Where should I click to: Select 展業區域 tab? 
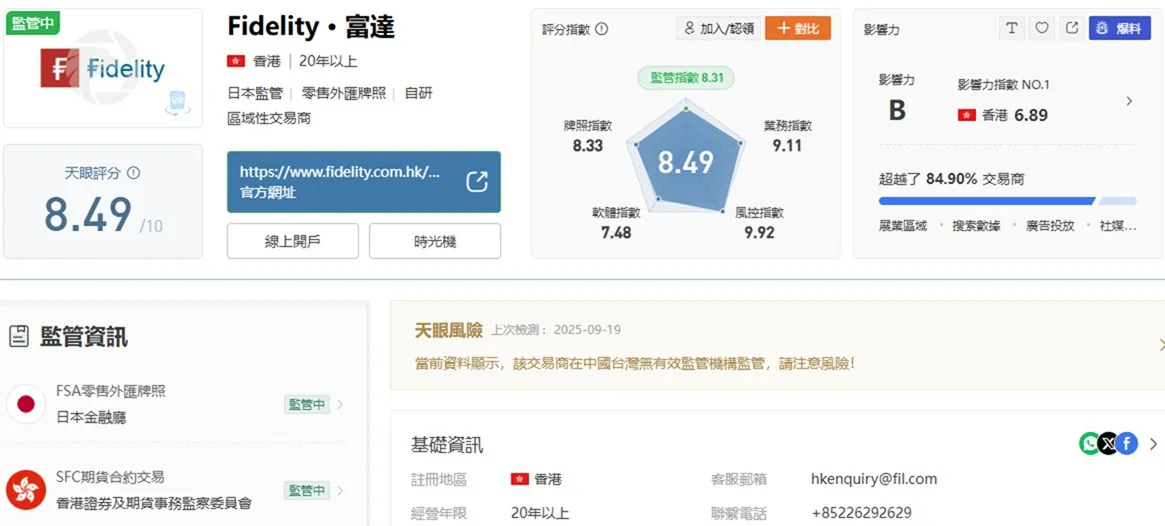[x=903, y=226]
